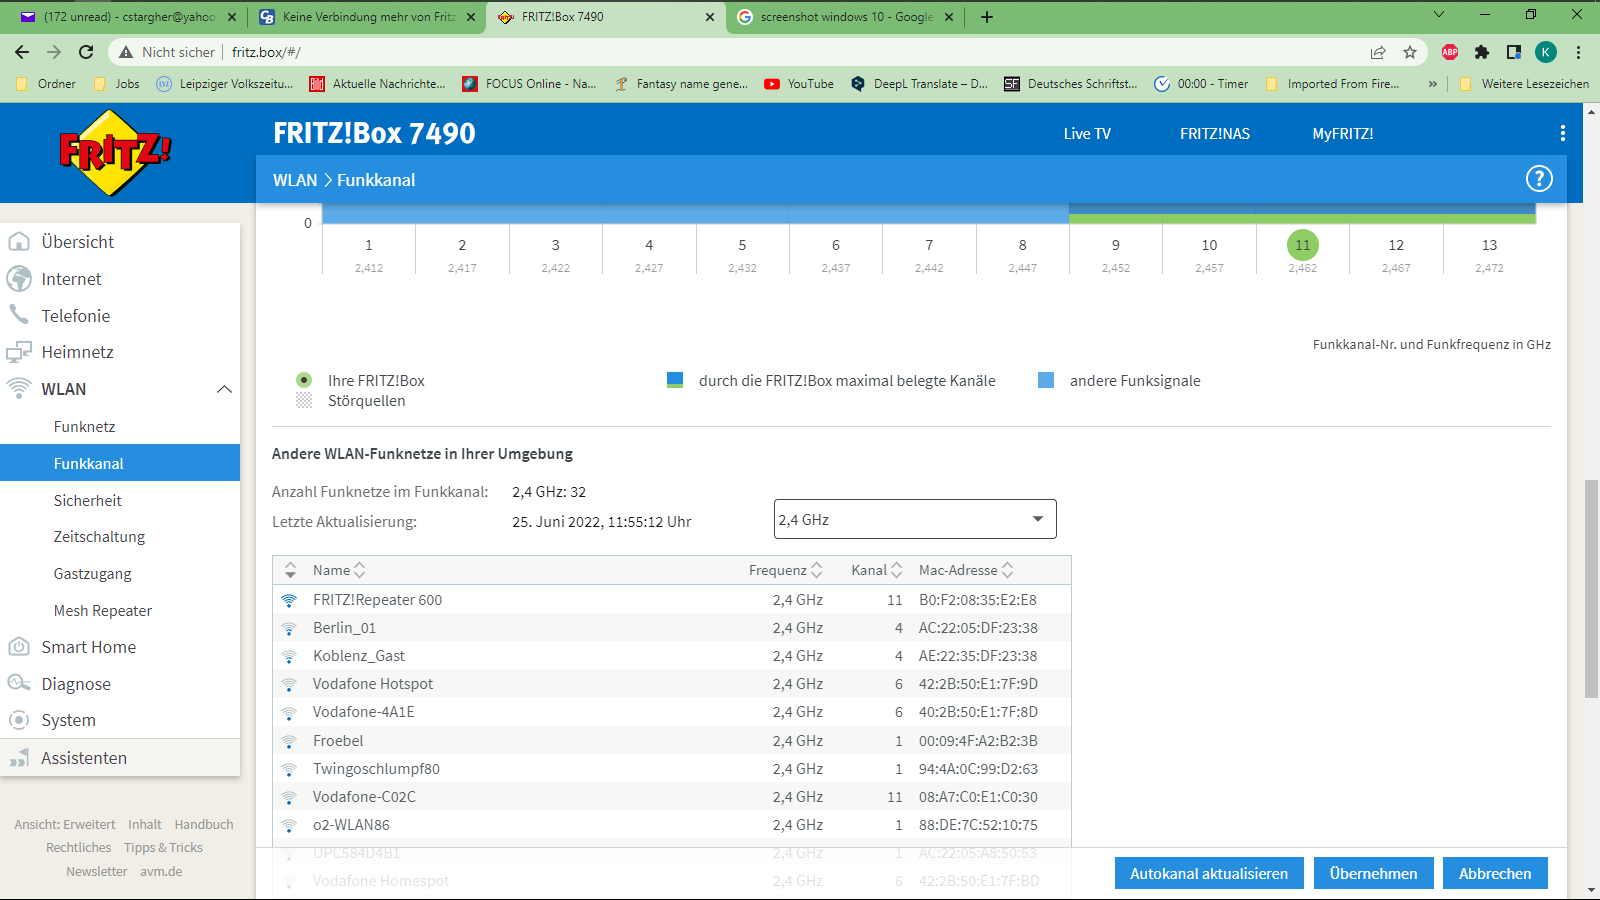
Task: Open the tab search dropdown arrow
Action: [x=1439, y=14]
